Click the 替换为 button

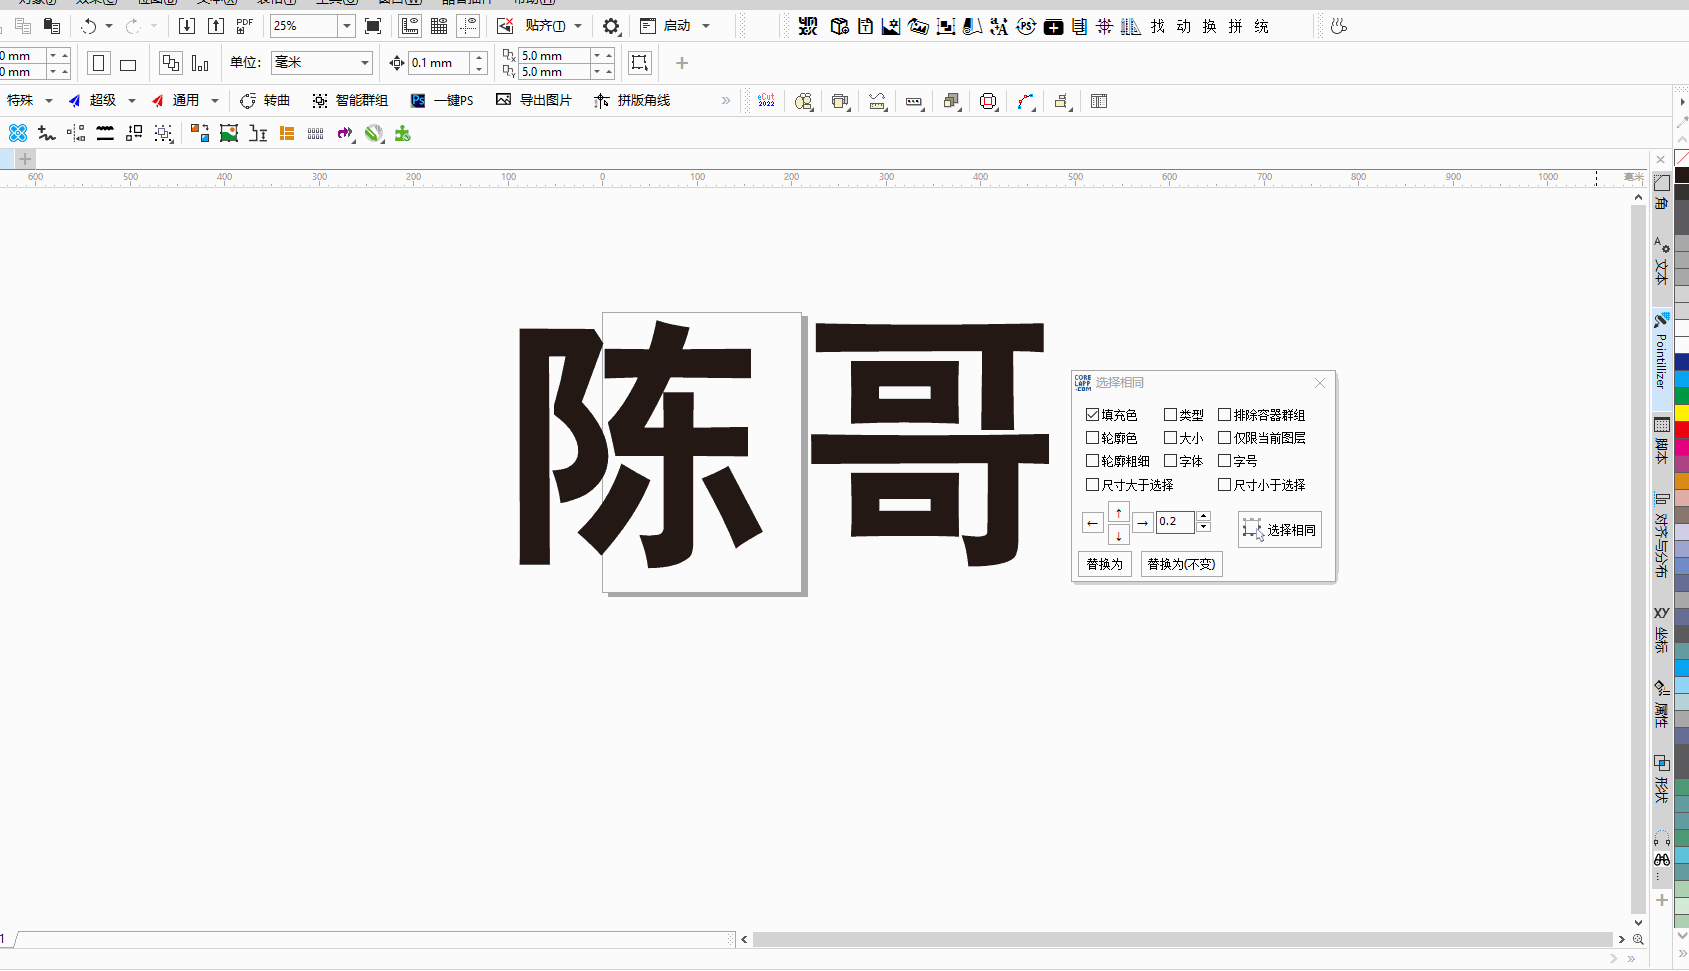[1104, 564]
